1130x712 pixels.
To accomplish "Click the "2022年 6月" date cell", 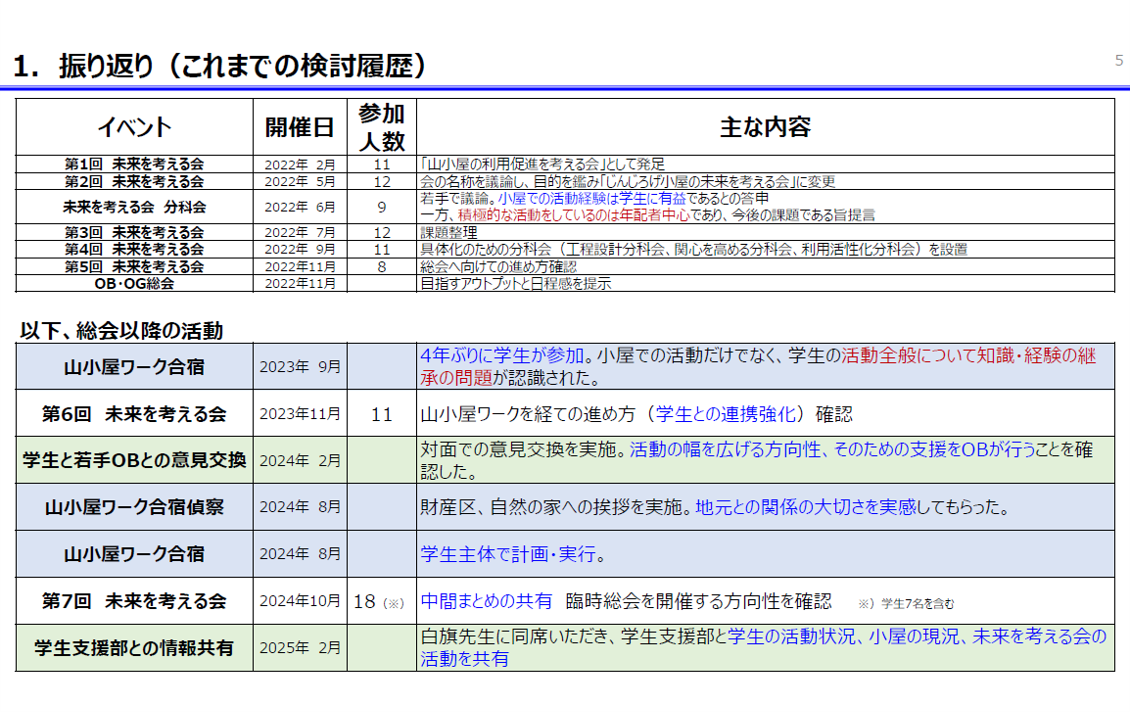I will [300, 208].
